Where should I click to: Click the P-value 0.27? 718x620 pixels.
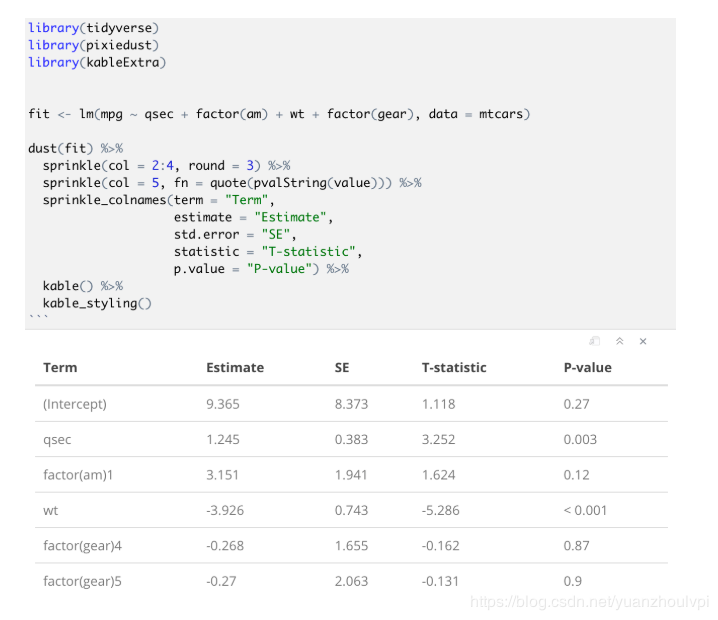[577, 404]
